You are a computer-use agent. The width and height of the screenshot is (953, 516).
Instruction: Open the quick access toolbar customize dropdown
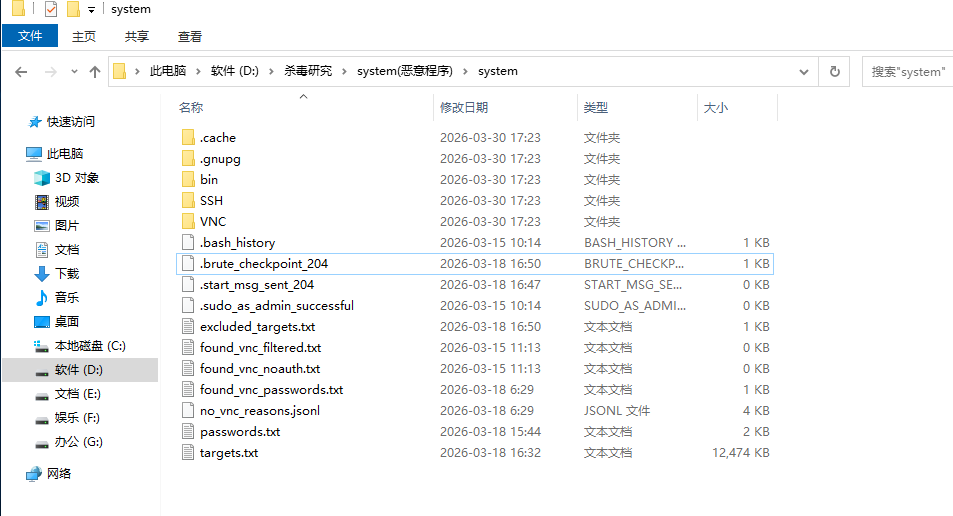(91, 10)
